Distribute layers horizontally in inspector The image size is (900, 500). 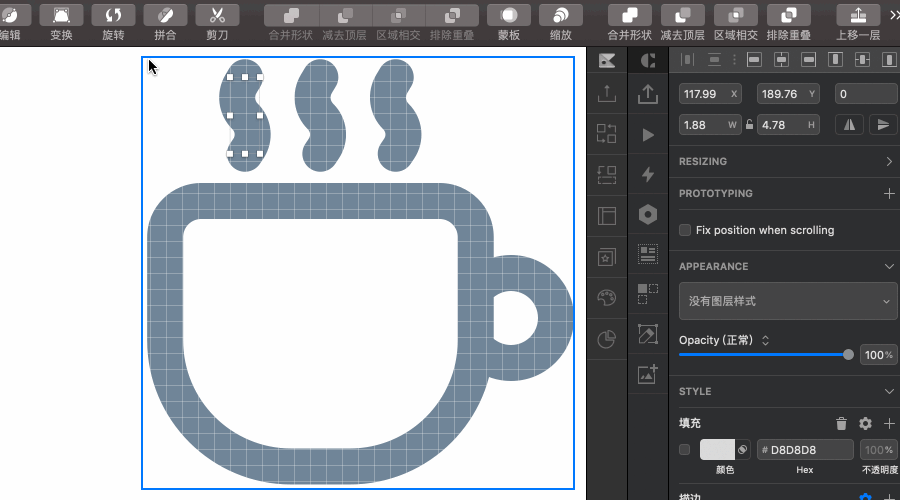[687, 60]
